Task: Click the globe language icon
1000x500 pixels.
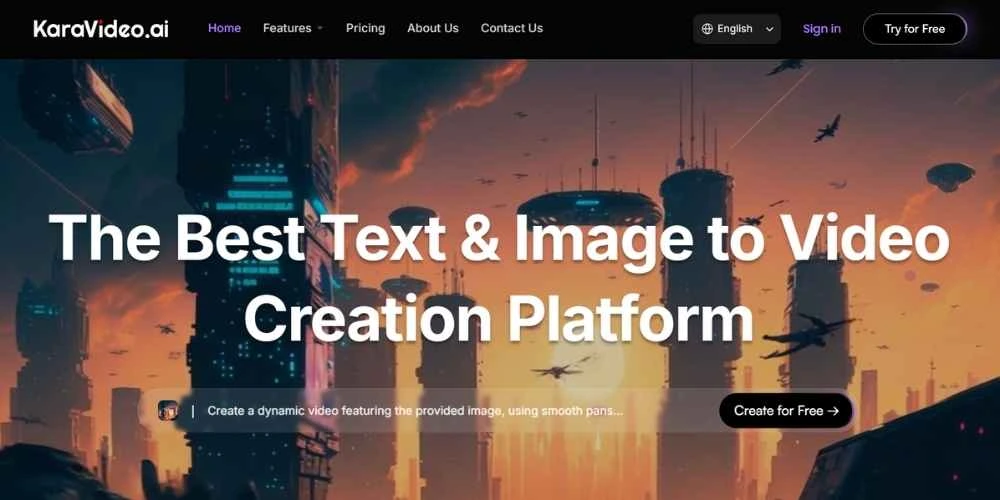Action: pyautogui.click(x=707, y=29)
